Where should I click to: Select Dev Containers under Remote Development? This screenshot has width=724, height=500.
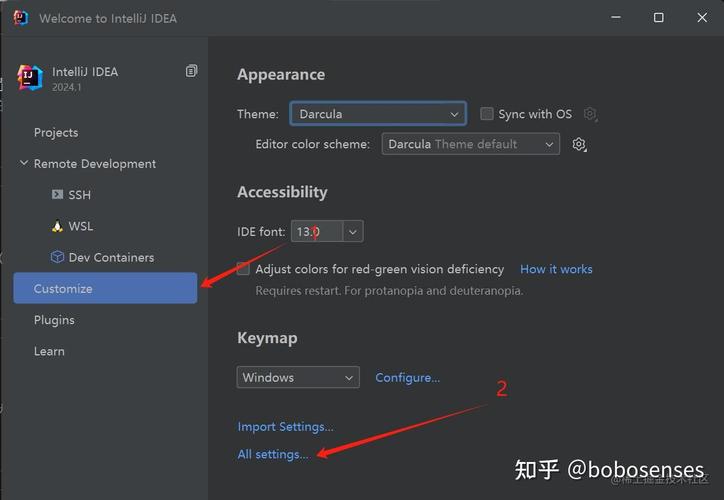[111, 257]
